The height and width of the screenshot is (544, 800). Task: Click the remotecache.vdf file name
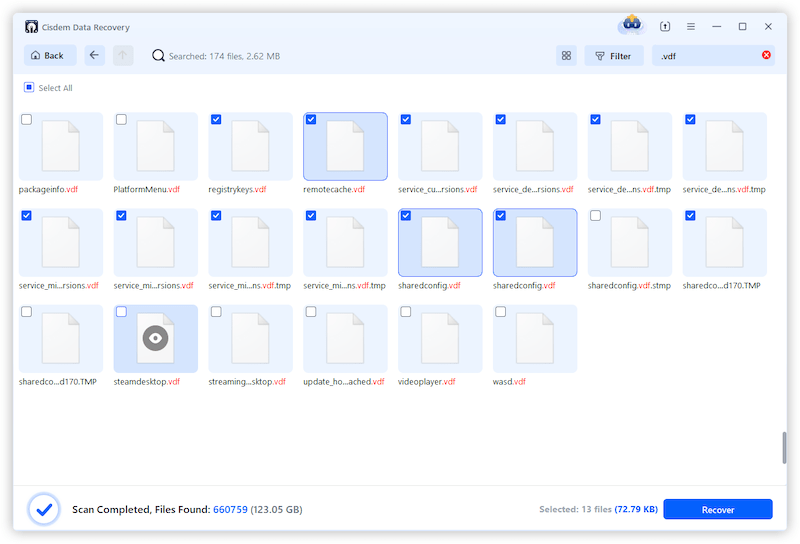(334, 189)
